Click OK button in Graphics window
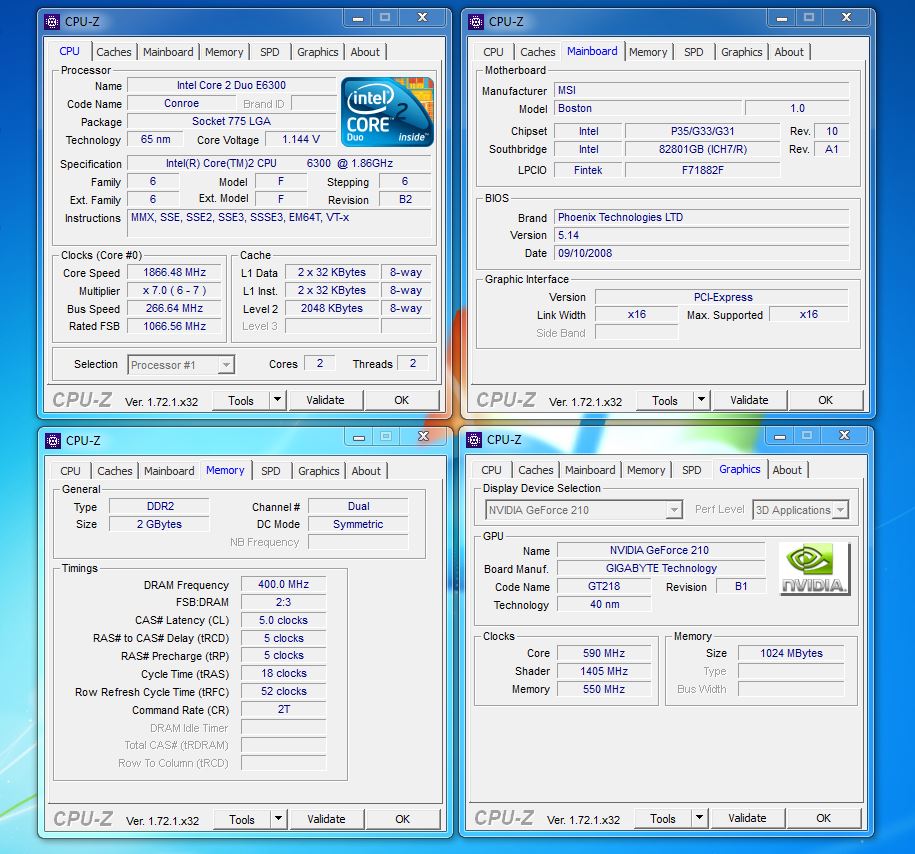 823,818
